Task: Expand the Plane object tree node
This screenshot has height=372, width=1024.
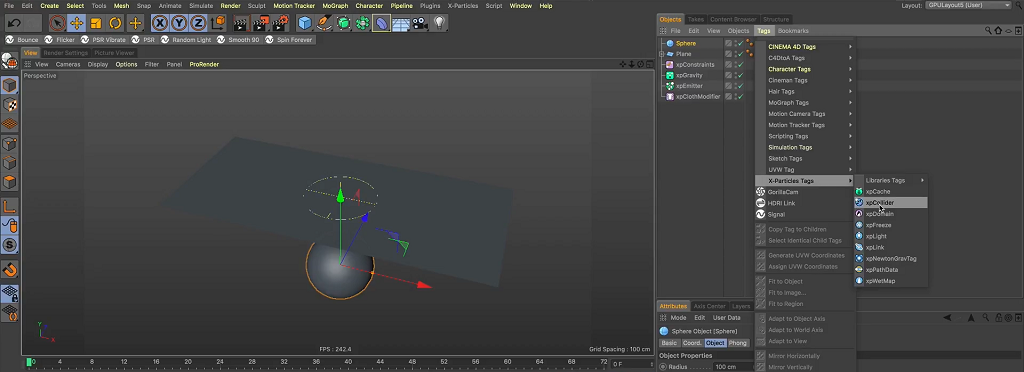Action: (662, 54)
